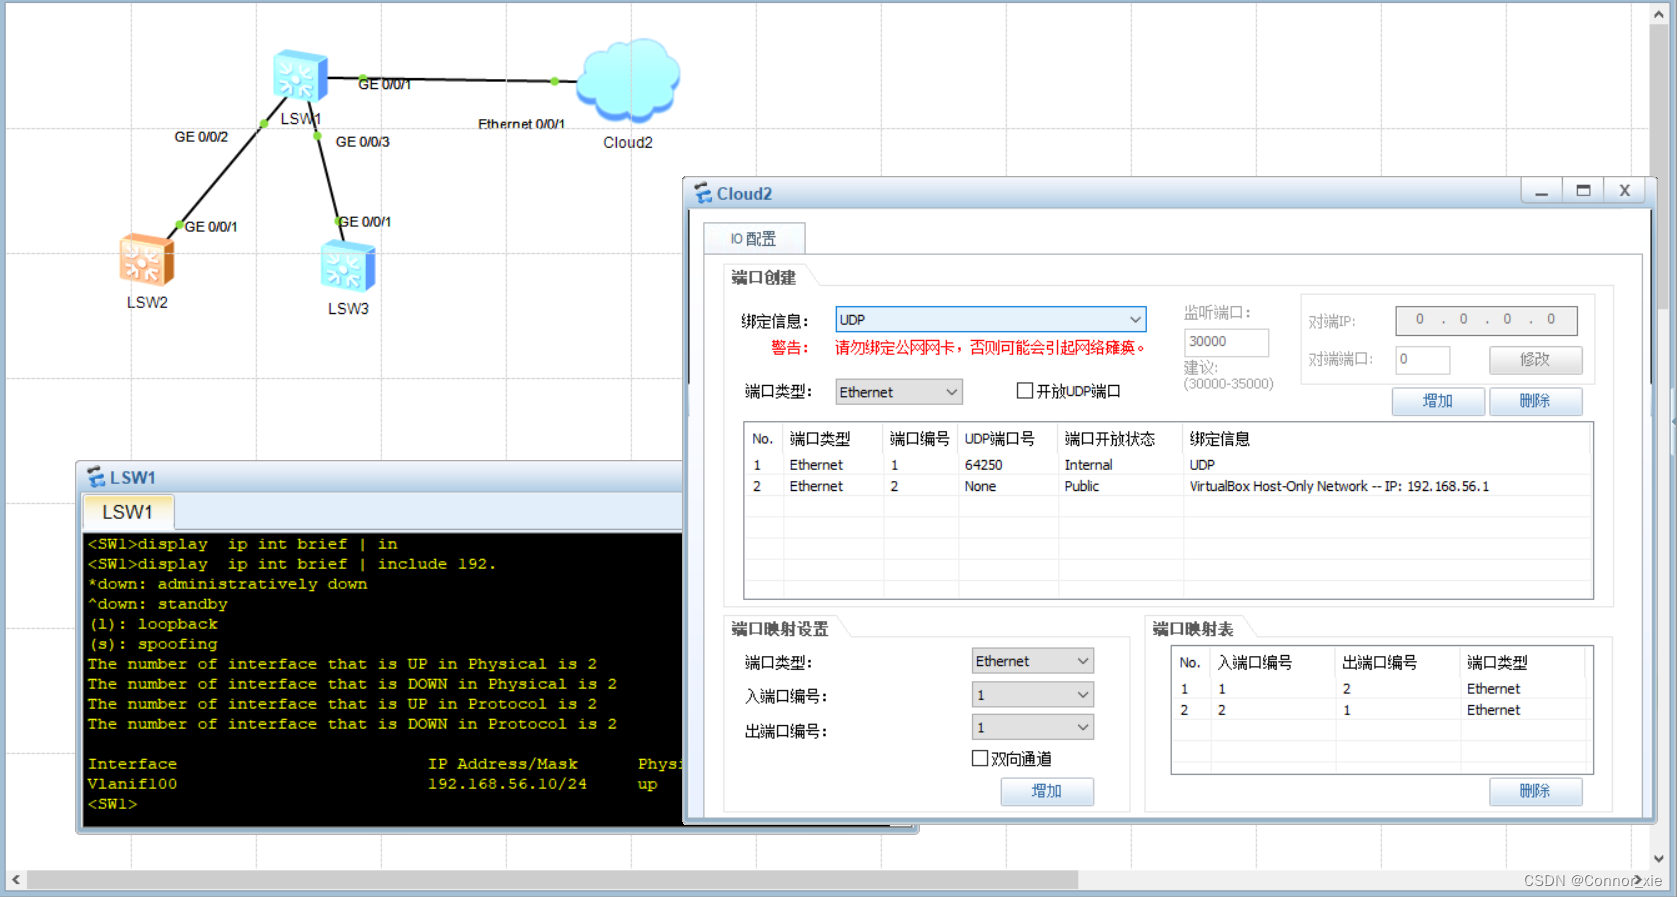
Task: Select mapping row with 入端口 2 出端口 1
Action: [1381, 710]
